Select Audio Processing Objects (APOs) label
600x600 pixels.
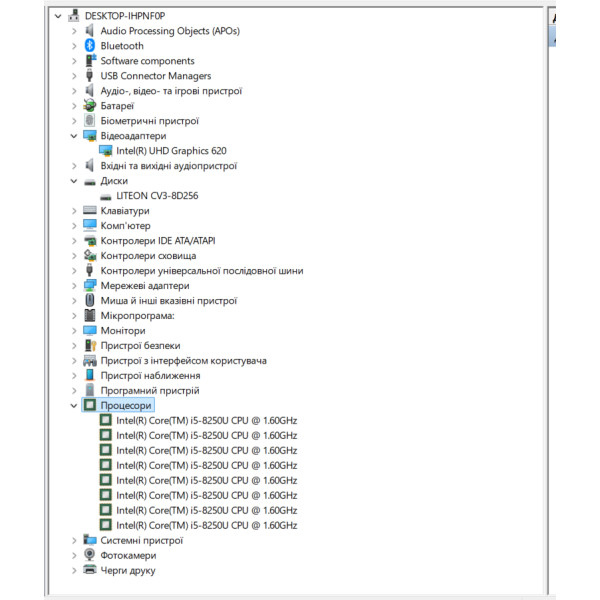(170, 31)
